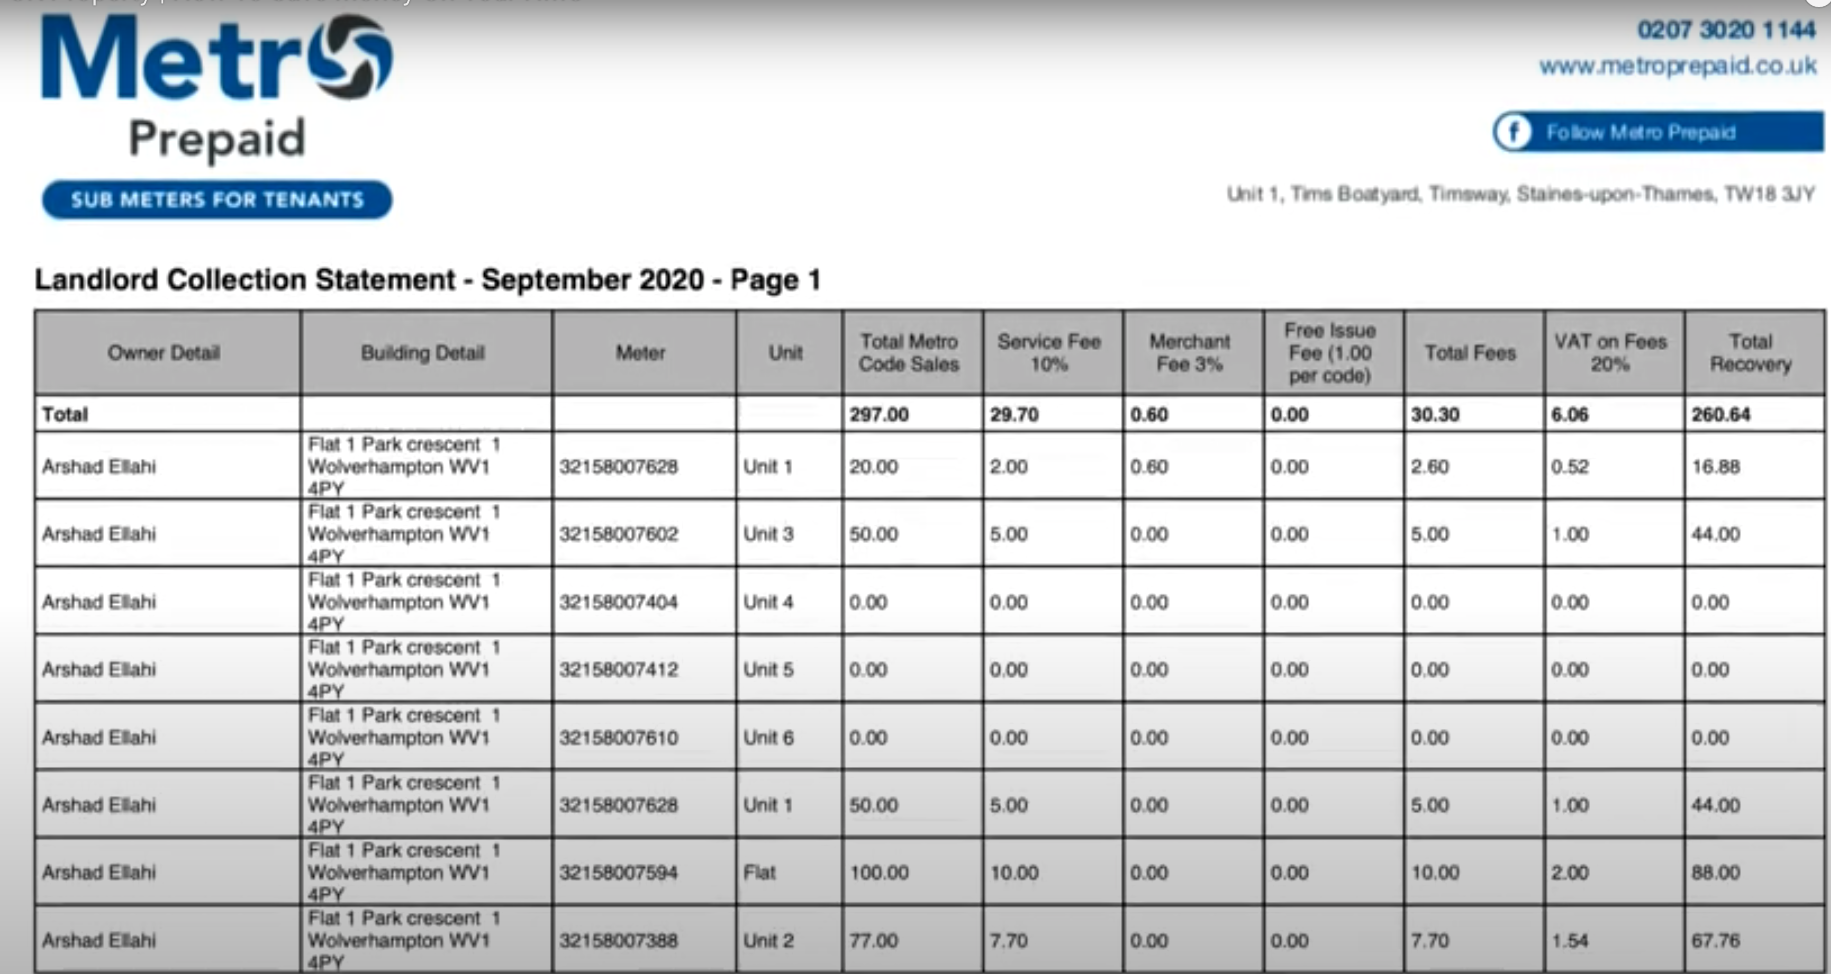The width and height of the screenshot is (1831, 974).
Task: Click the Metro Prepaid logo
Action: [x=216, y=88]
